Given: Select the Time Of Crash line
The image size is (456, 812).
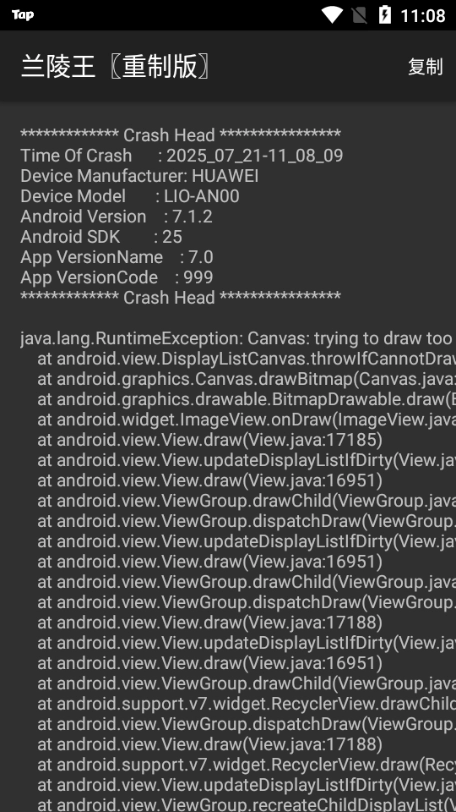Looking at the screenshot, I should click(182, 155).
